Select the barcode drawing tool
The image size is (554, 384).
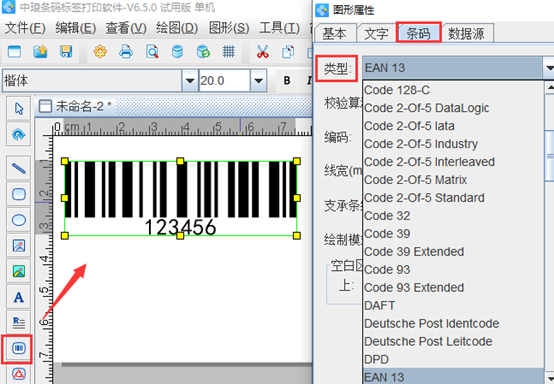[x=19, y=348]
